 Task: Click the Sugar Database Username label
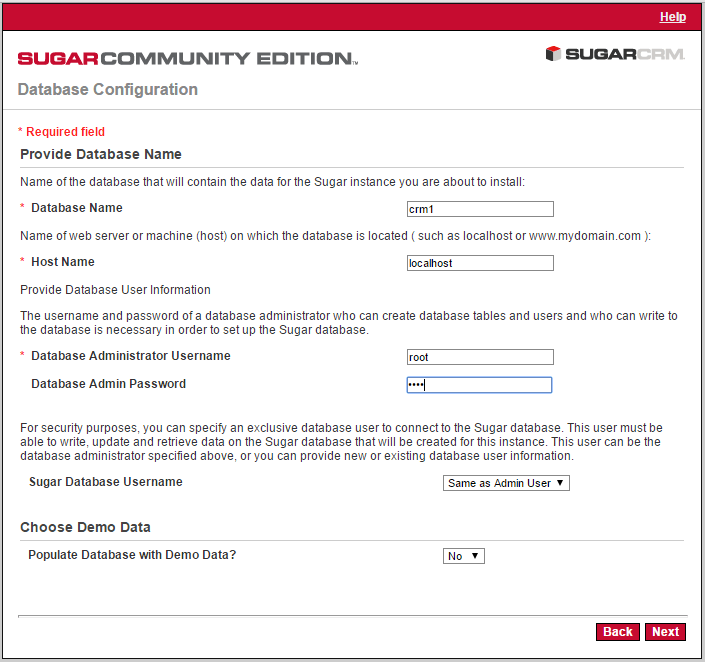pos(106,482)
